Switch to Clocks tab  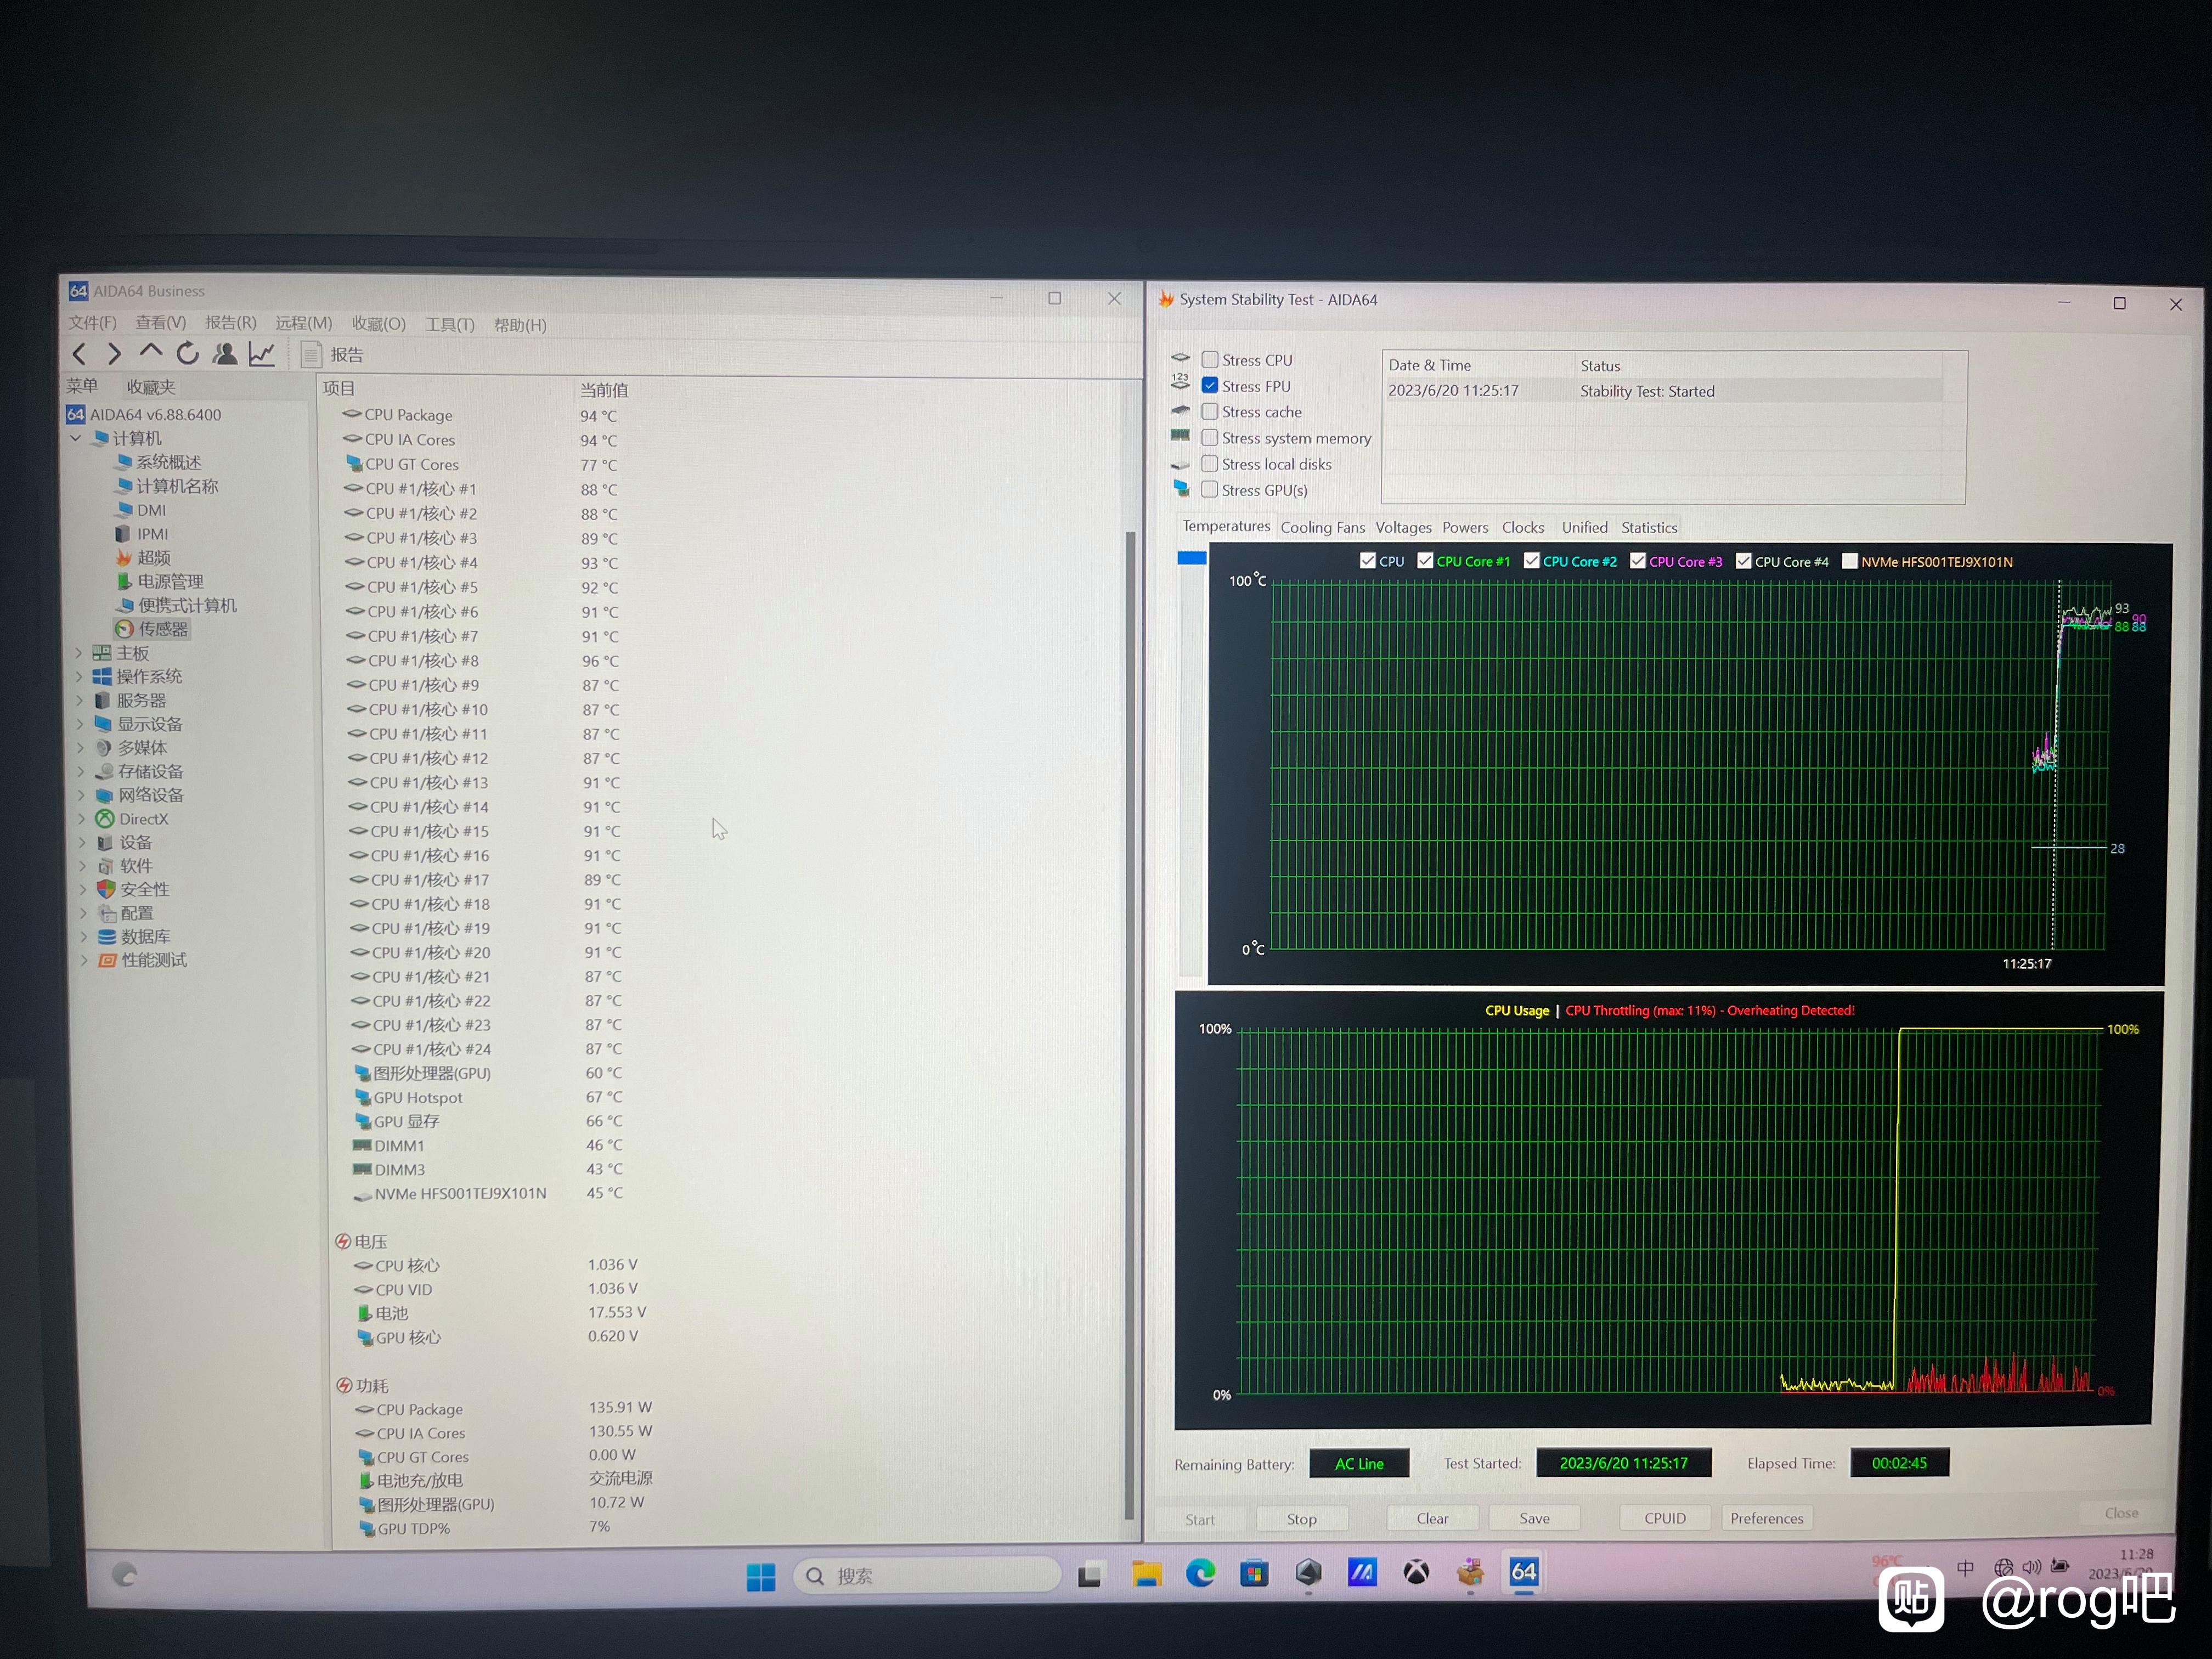pyautogui.click(x=1523, y=527)
